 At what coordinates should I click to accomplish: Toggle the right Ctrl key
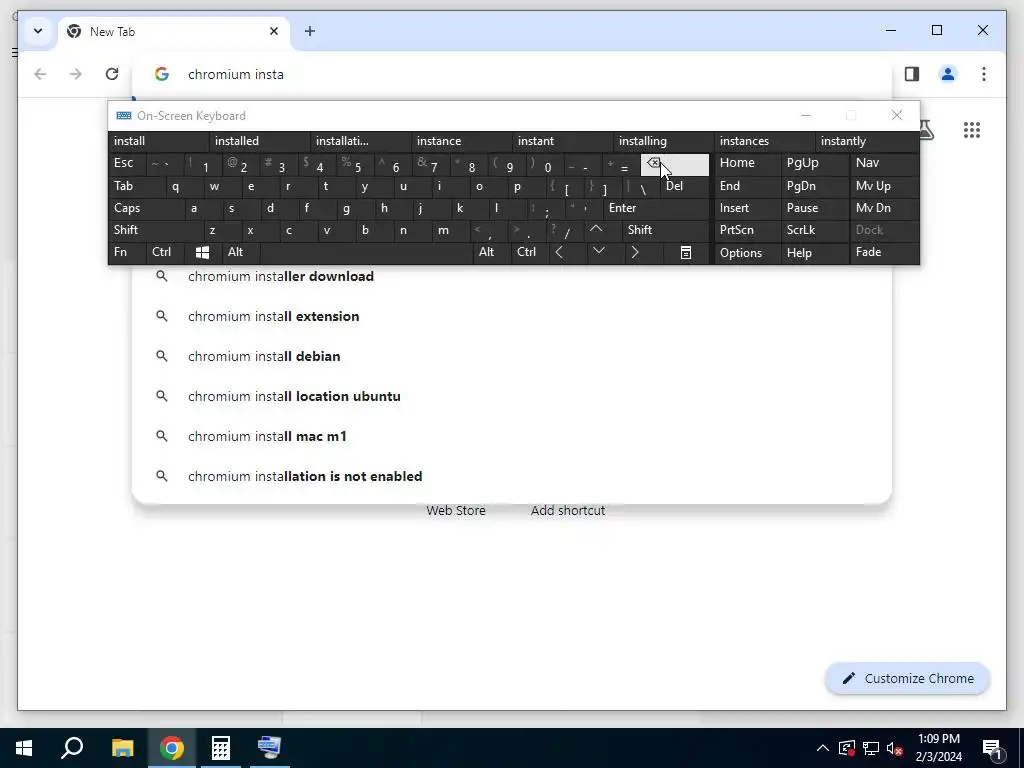point(530,252)
